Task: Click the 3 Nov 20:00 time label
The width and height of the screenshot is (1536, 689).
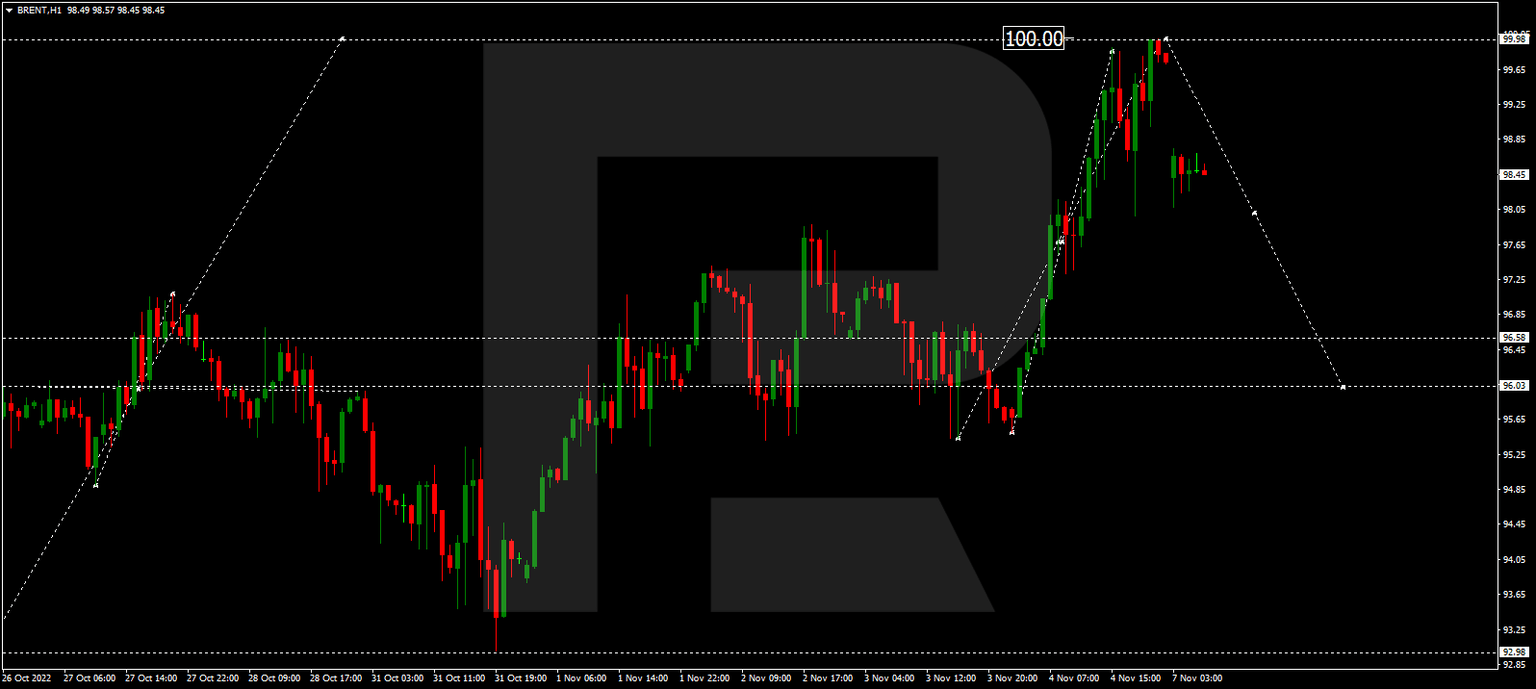Action: point(1013,678)
